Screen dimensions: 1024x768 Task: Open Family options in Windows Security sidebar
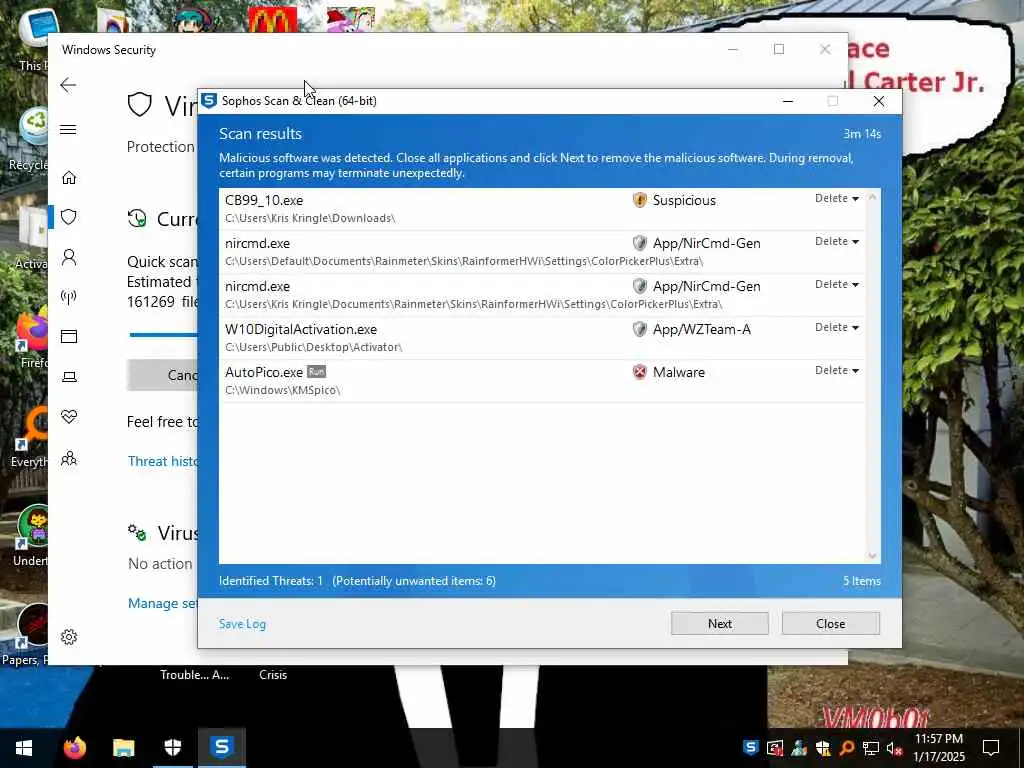click(x=69, y=458)
